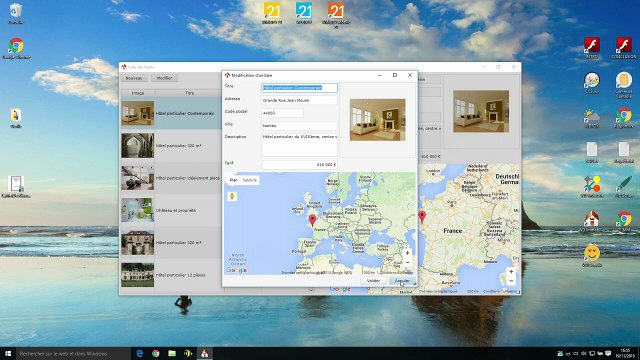Viewport: 640px width, 360px height.
Task: Click the Modifier button in the list window
Action: [x=164, y=78]
